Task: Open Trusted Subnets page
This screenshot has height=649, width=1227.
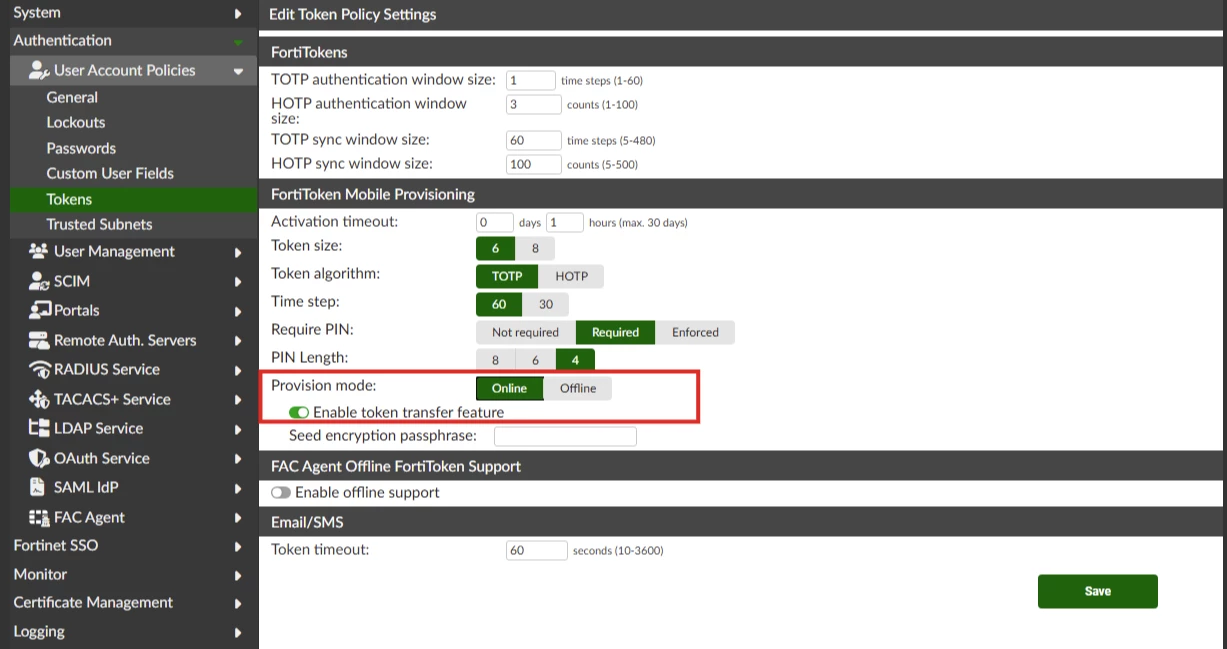Action: [x=99, y=224]
